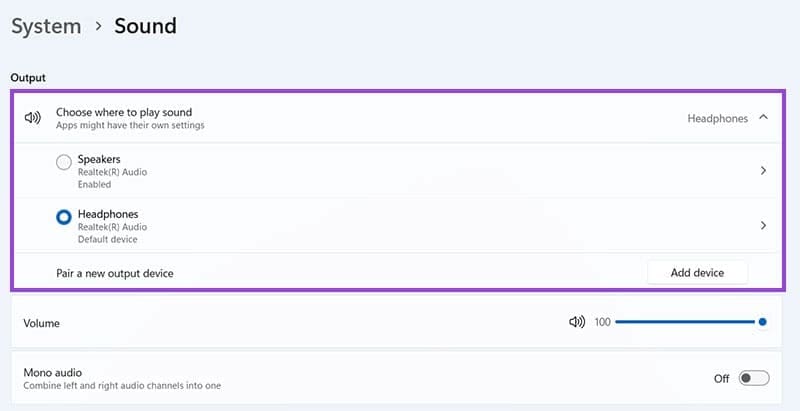This screenshot has width=800, height=411.
Task: Open Speakers properties via right chevron
Action: (x=763, y=171)
